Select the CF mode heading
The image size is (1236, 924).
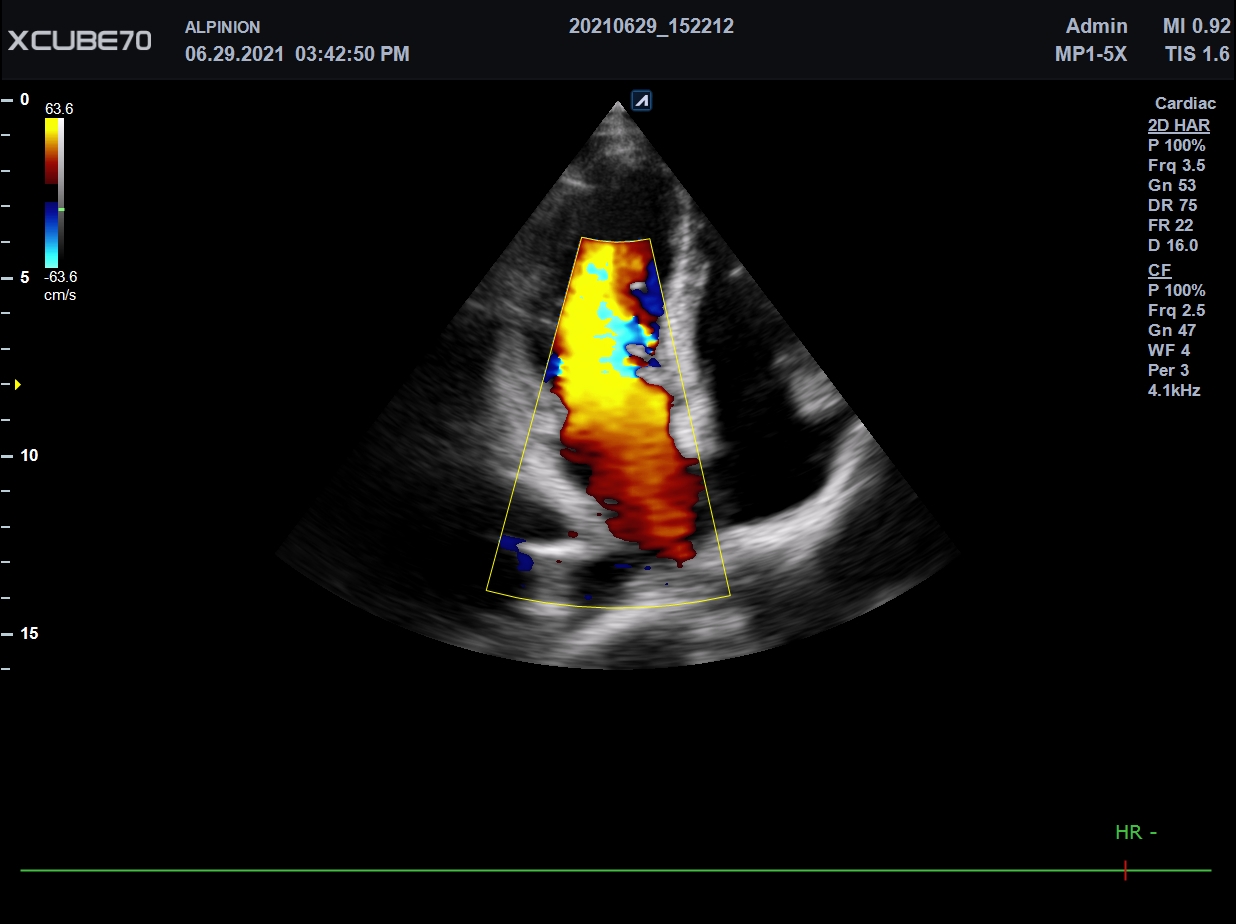[1159, 270]
